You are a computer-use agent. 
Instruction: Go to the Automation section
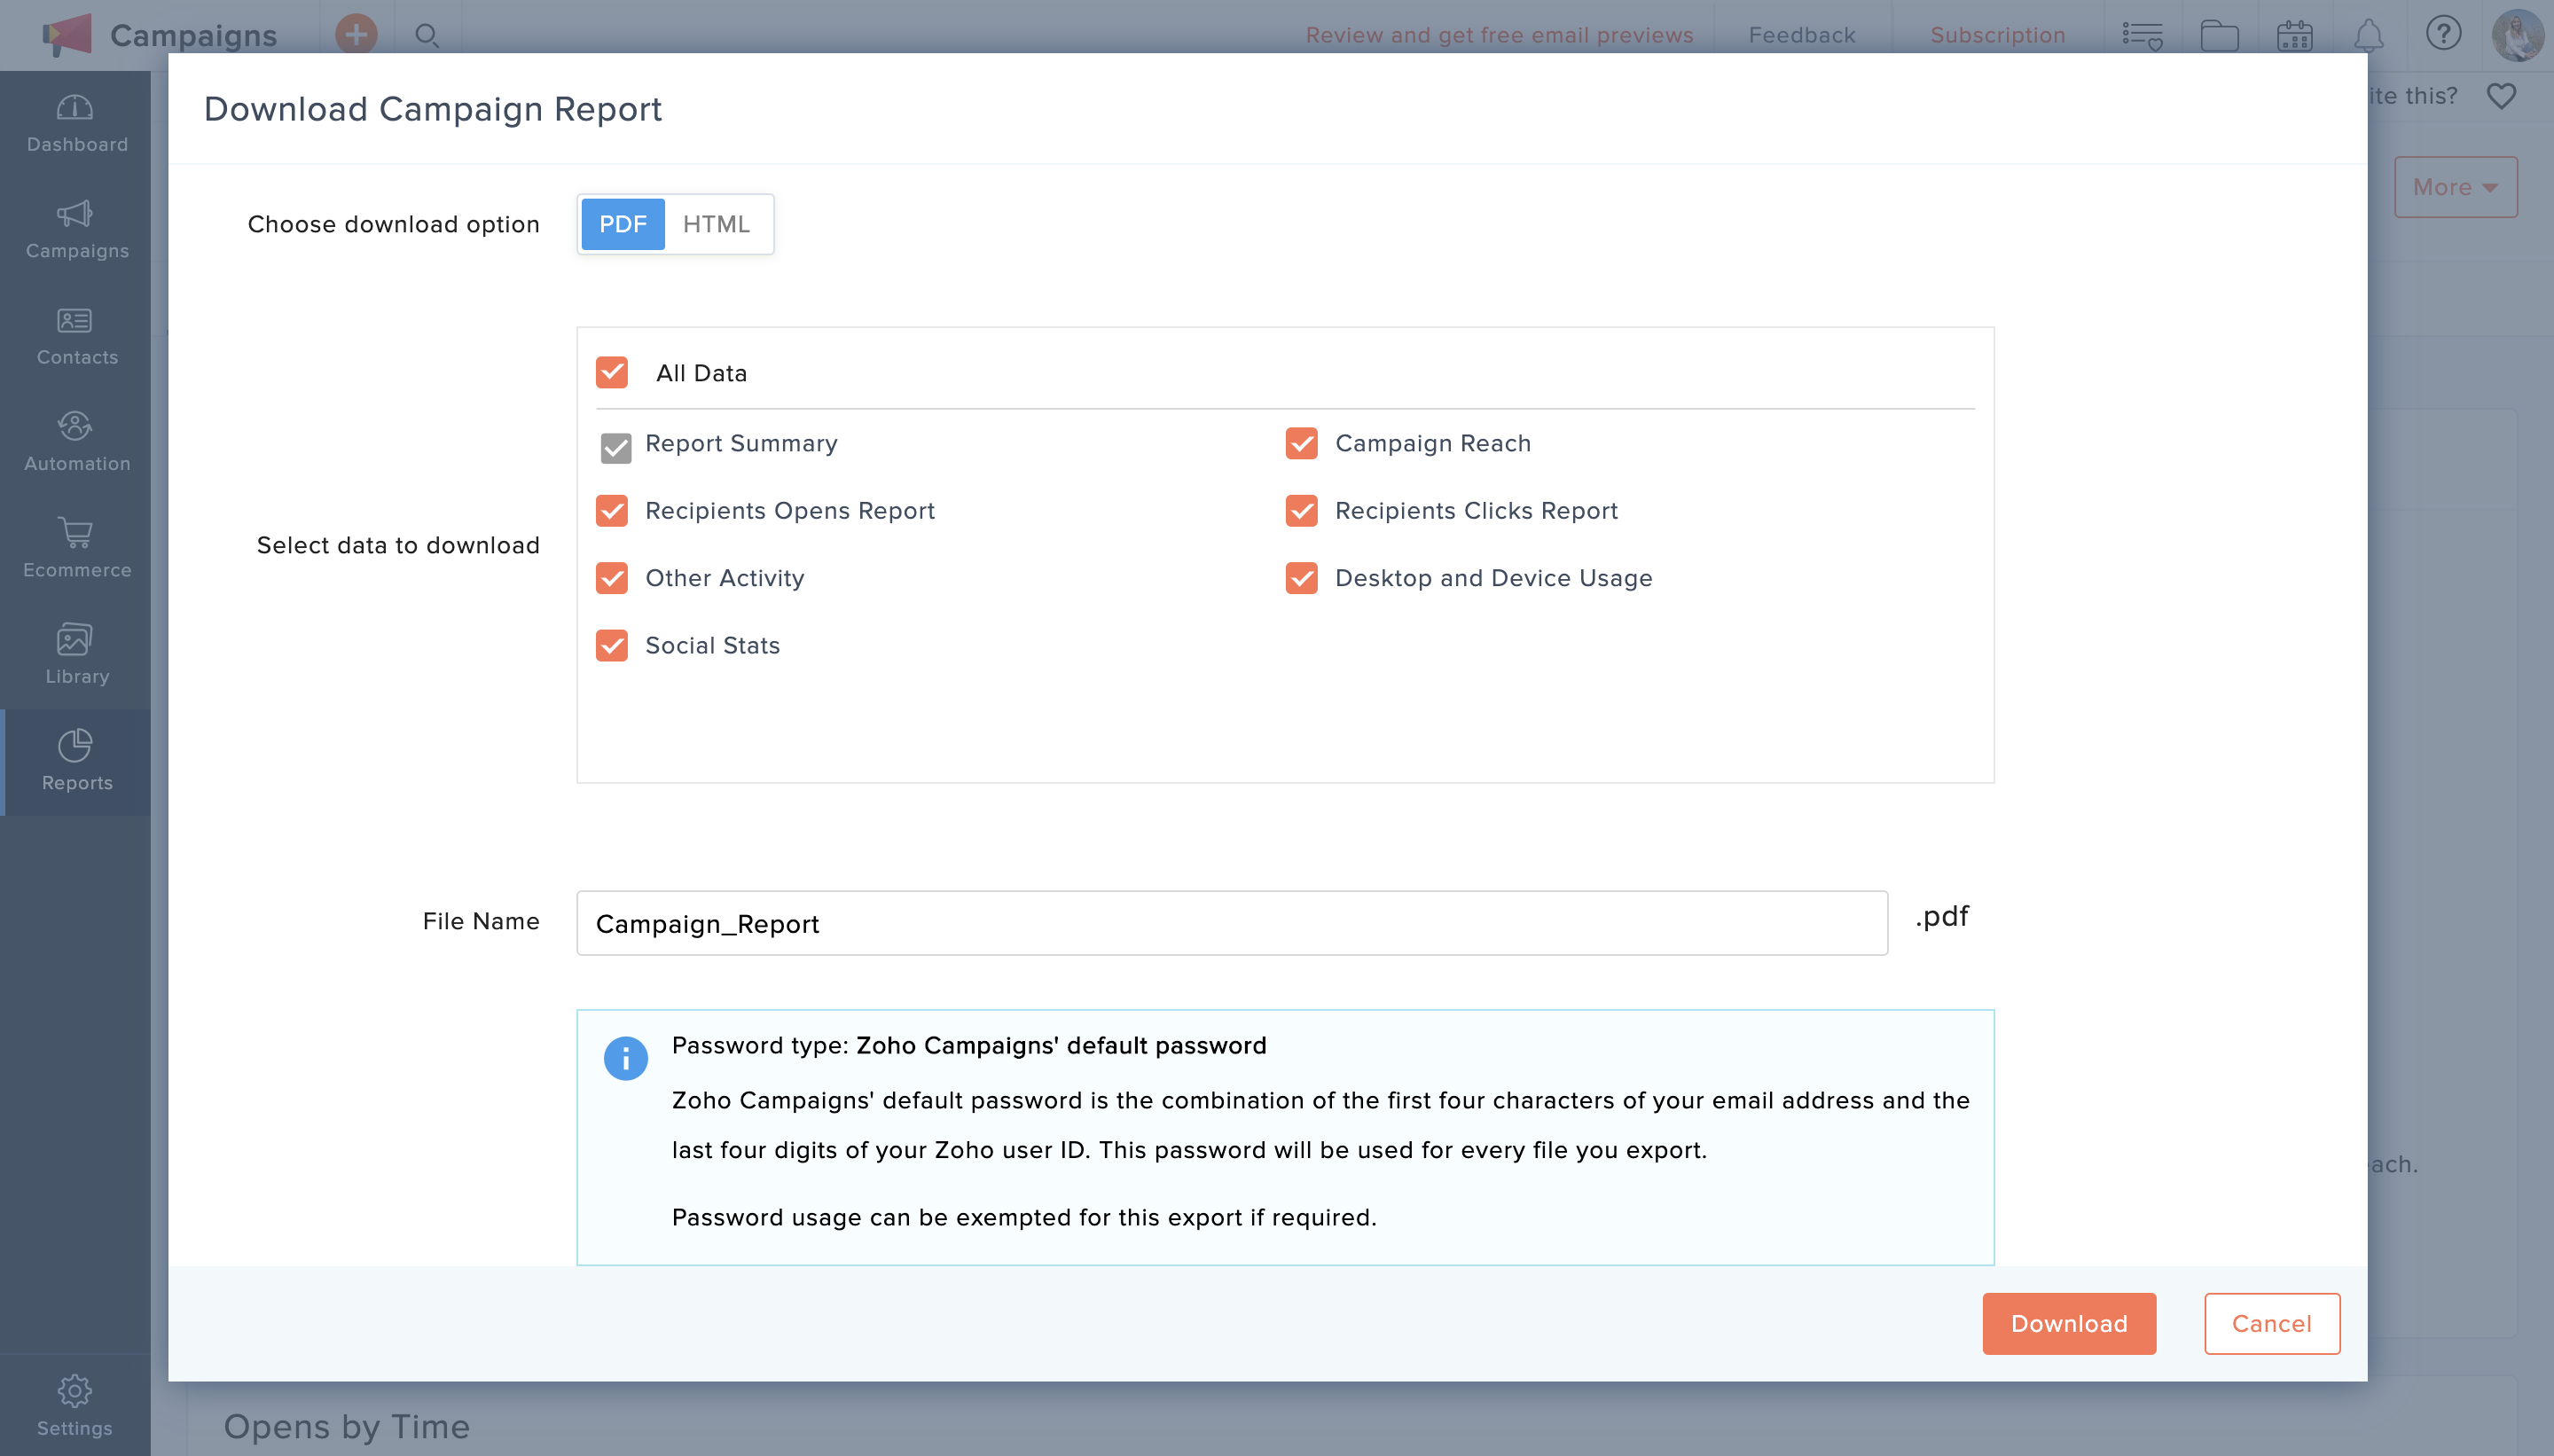pyautogui.click(x=76, y=442)
